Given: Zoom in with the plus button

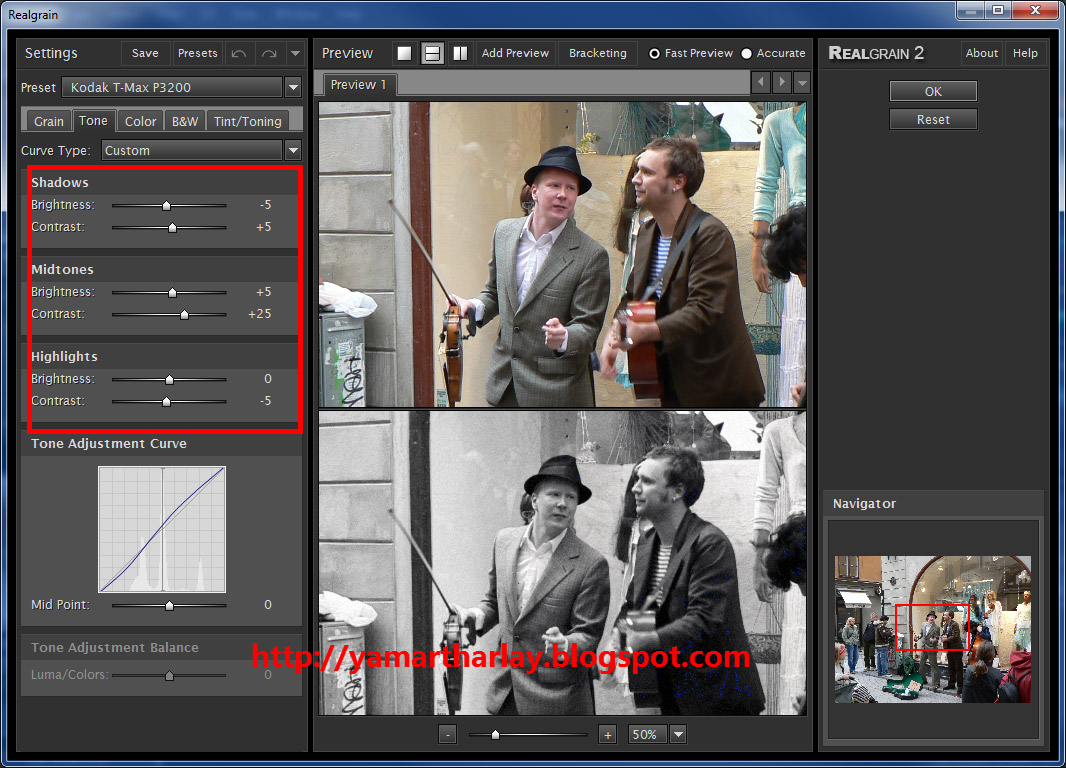Looking at the screenshot, I should point(608,734).
